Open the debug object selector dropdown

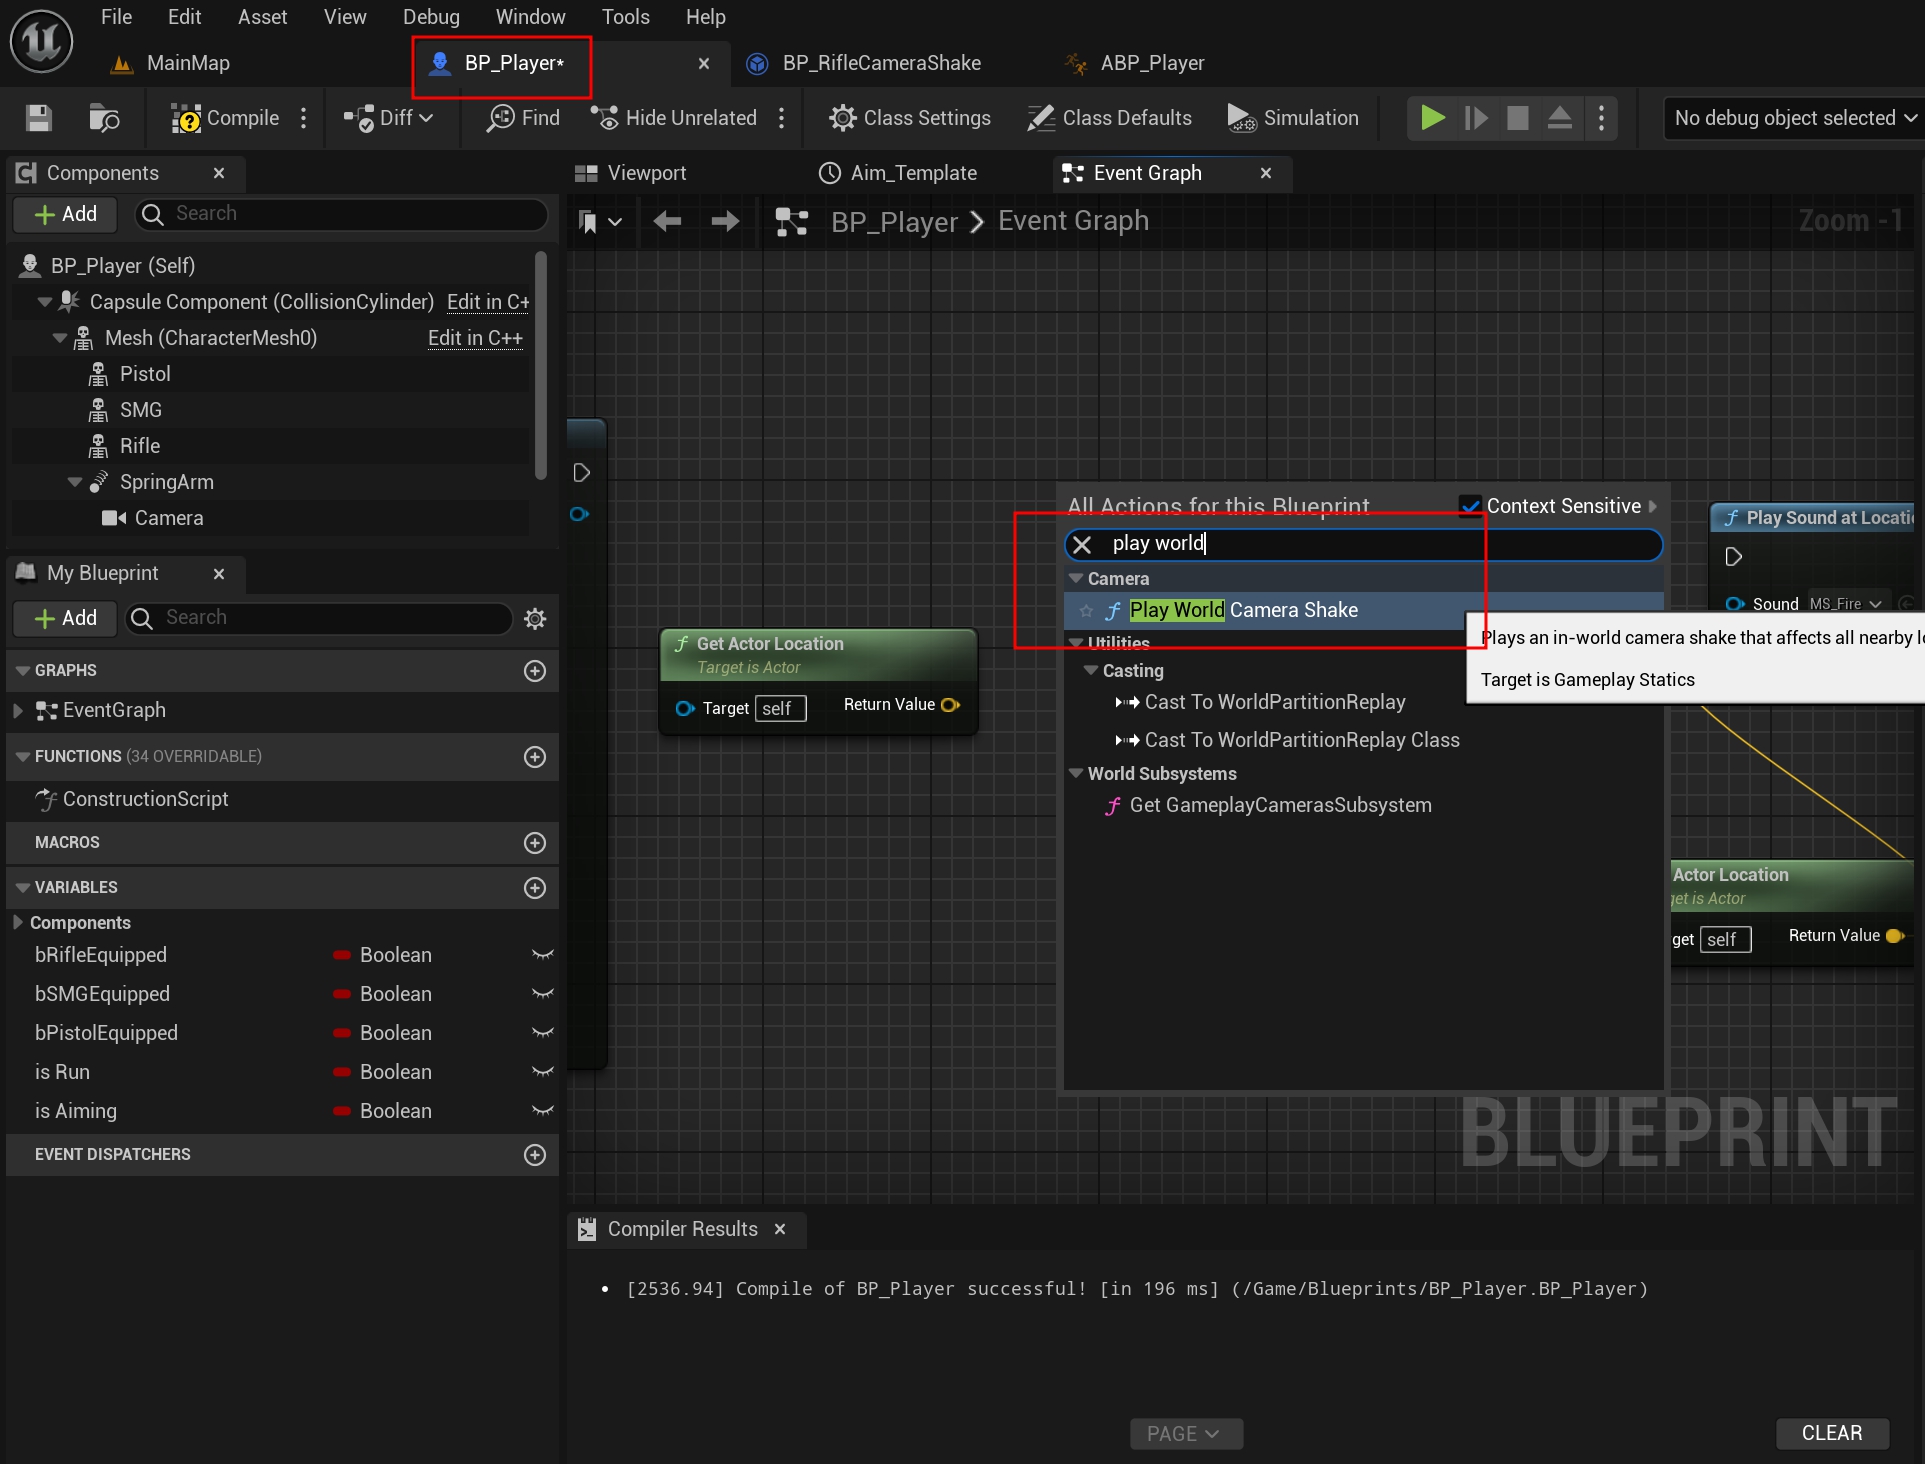pyautogui.click(x=1794, y=118)
